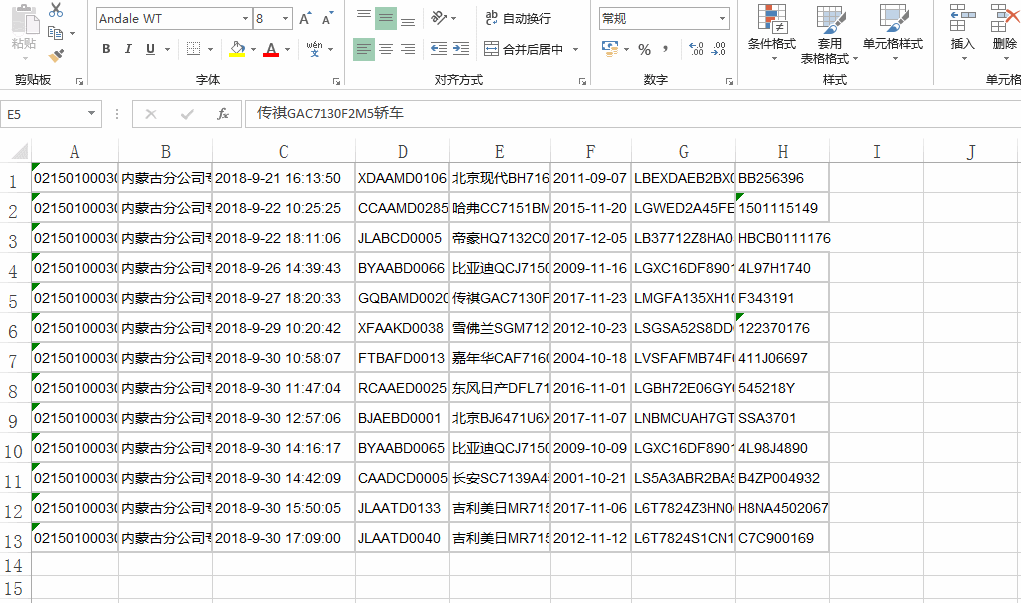1021x603 pixels.
Task: Click the Delete cells (删除) button
Action: (1004, 32)
